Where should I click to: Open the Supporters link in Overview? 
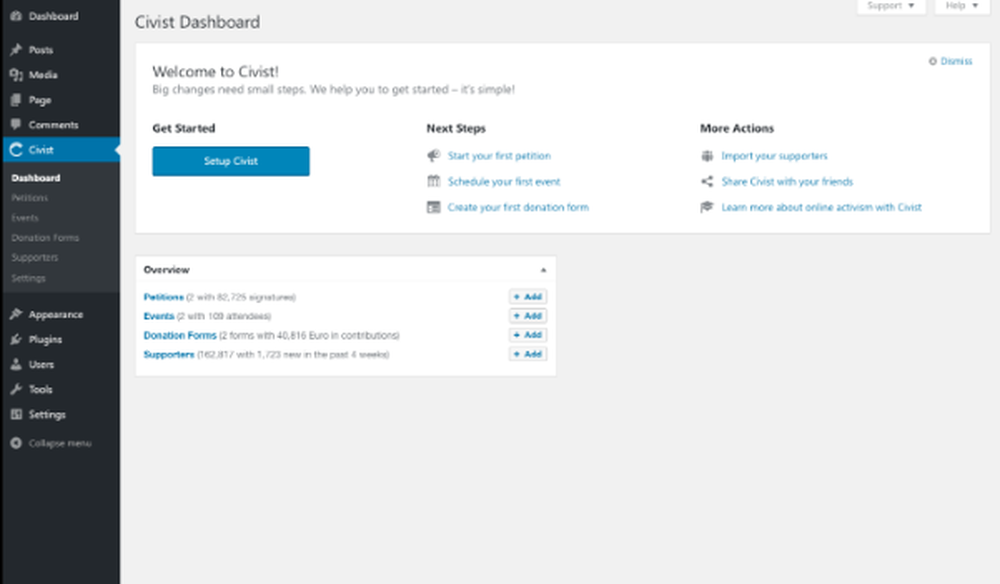click(x=168, y=354)
